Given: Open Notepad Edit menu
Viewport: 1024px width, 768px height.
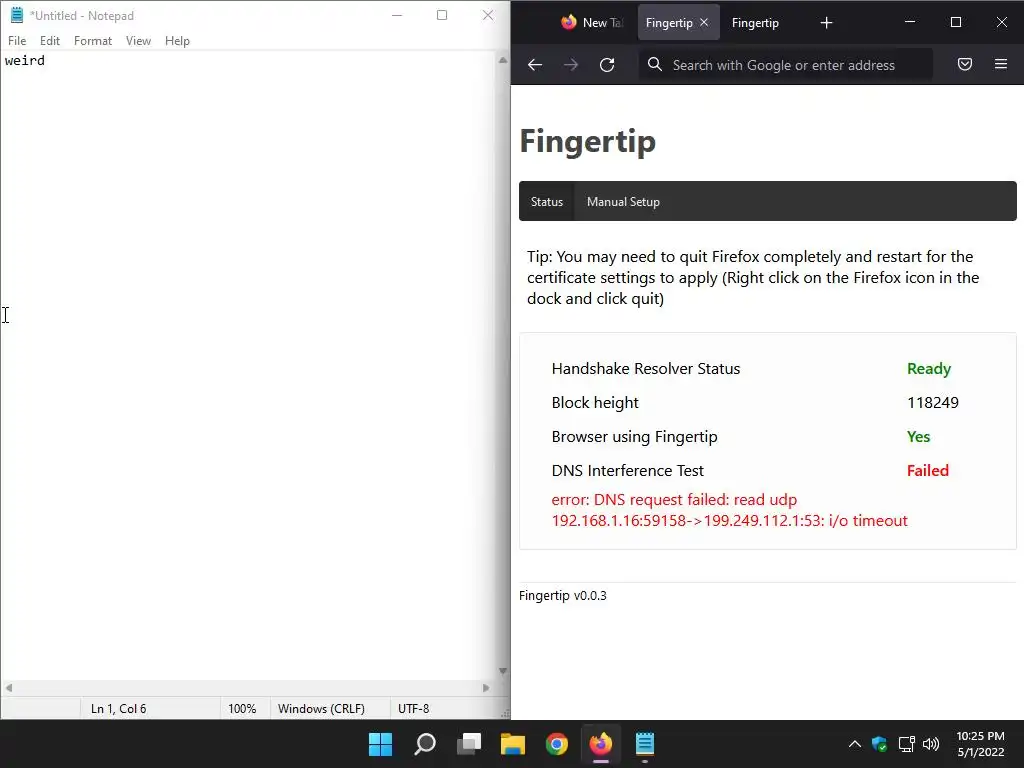Looking at the screenshot, I should 50,40.
